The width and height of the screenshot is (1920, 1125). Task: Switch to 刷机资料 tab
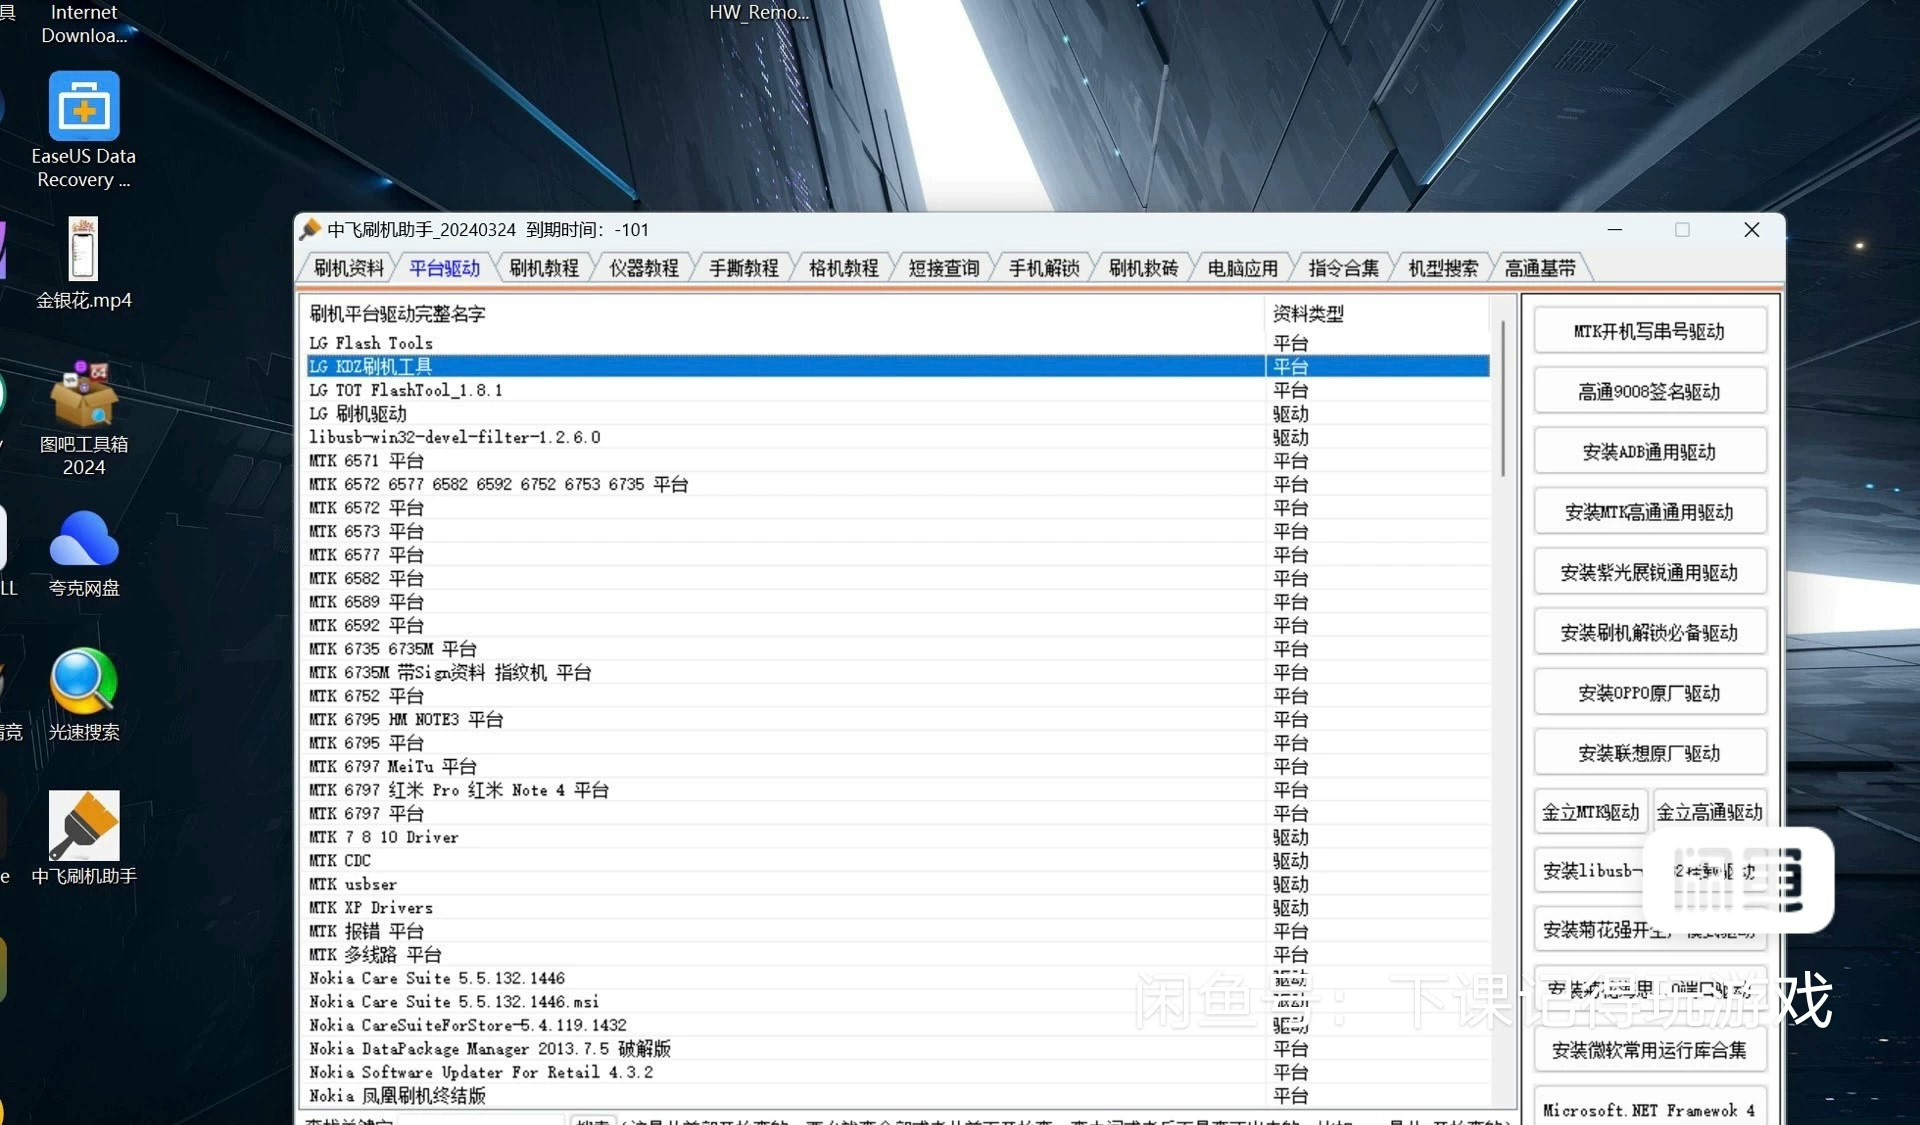pos(348,268)
